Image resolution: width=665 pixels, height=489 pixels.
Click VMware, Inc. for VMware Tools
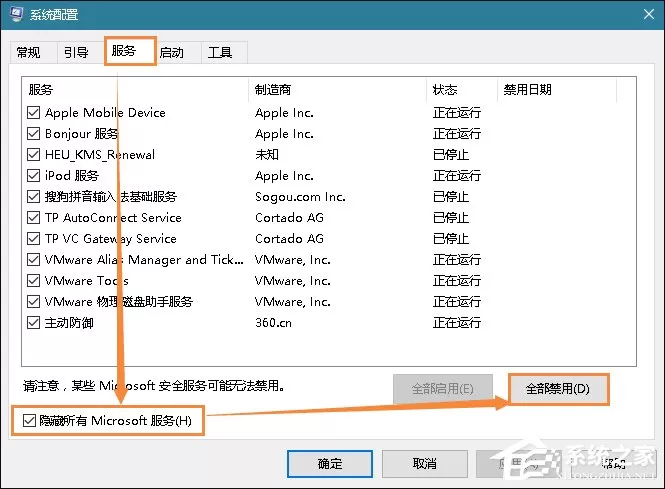(293, 281)
